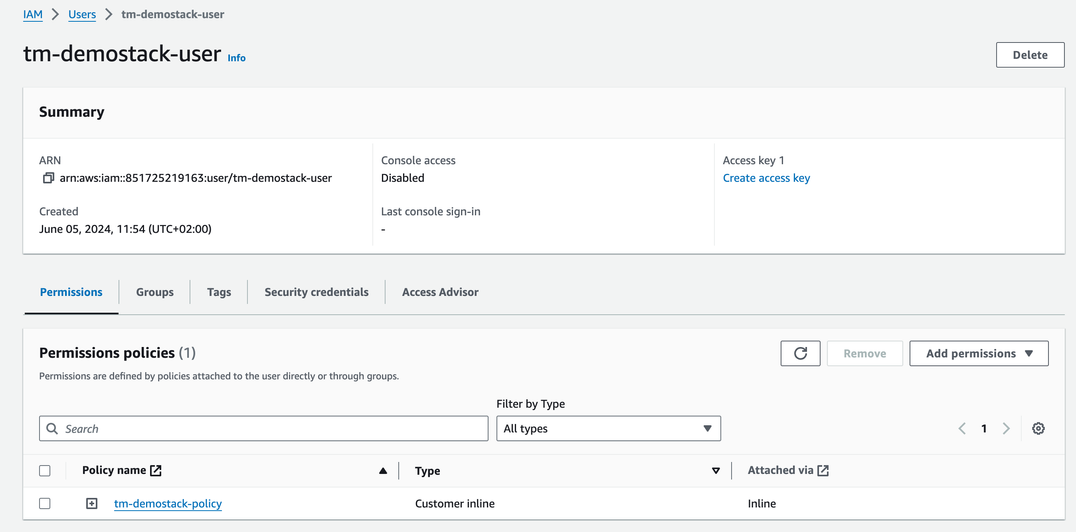This screenshot has width=1076, height=532.
Task: Select all policies header checkbox
Action: click(45, 471)
